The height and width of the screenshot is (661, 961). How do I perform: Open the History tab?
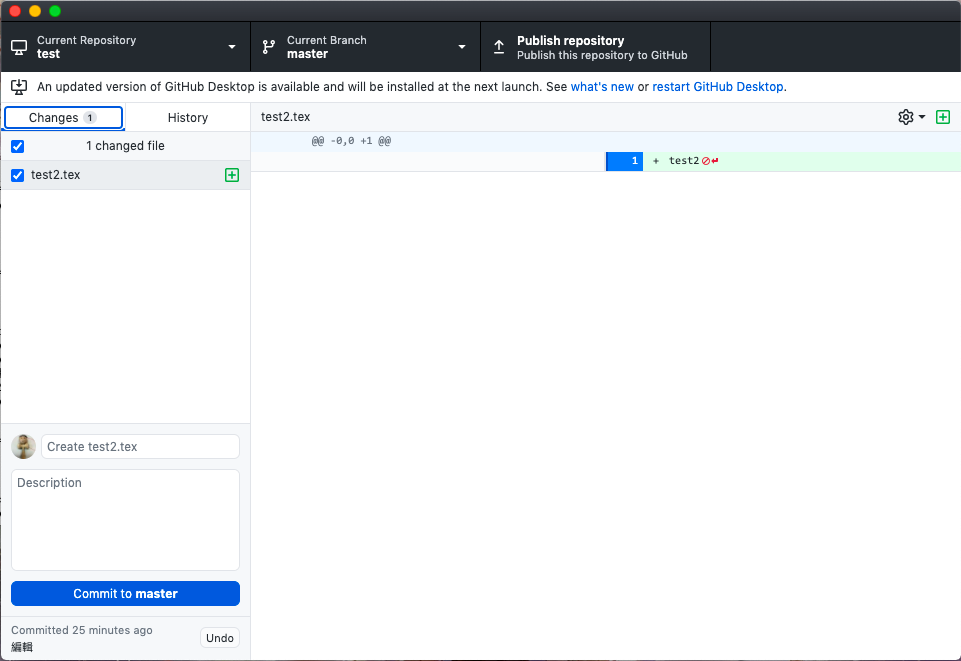(188, 118)
